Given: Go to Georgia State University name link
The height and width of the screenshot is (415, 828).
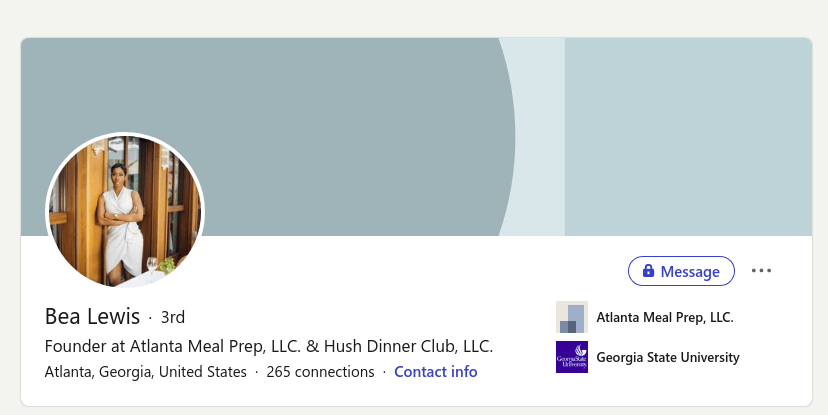Looking at the screenshot, I should click(668, 357).
